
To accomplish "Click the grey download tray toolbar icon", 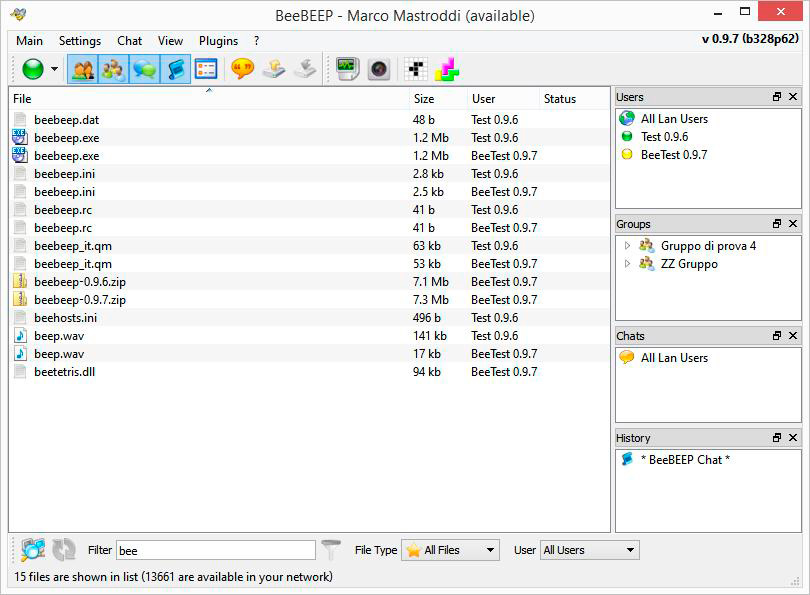I will (305, 69).
